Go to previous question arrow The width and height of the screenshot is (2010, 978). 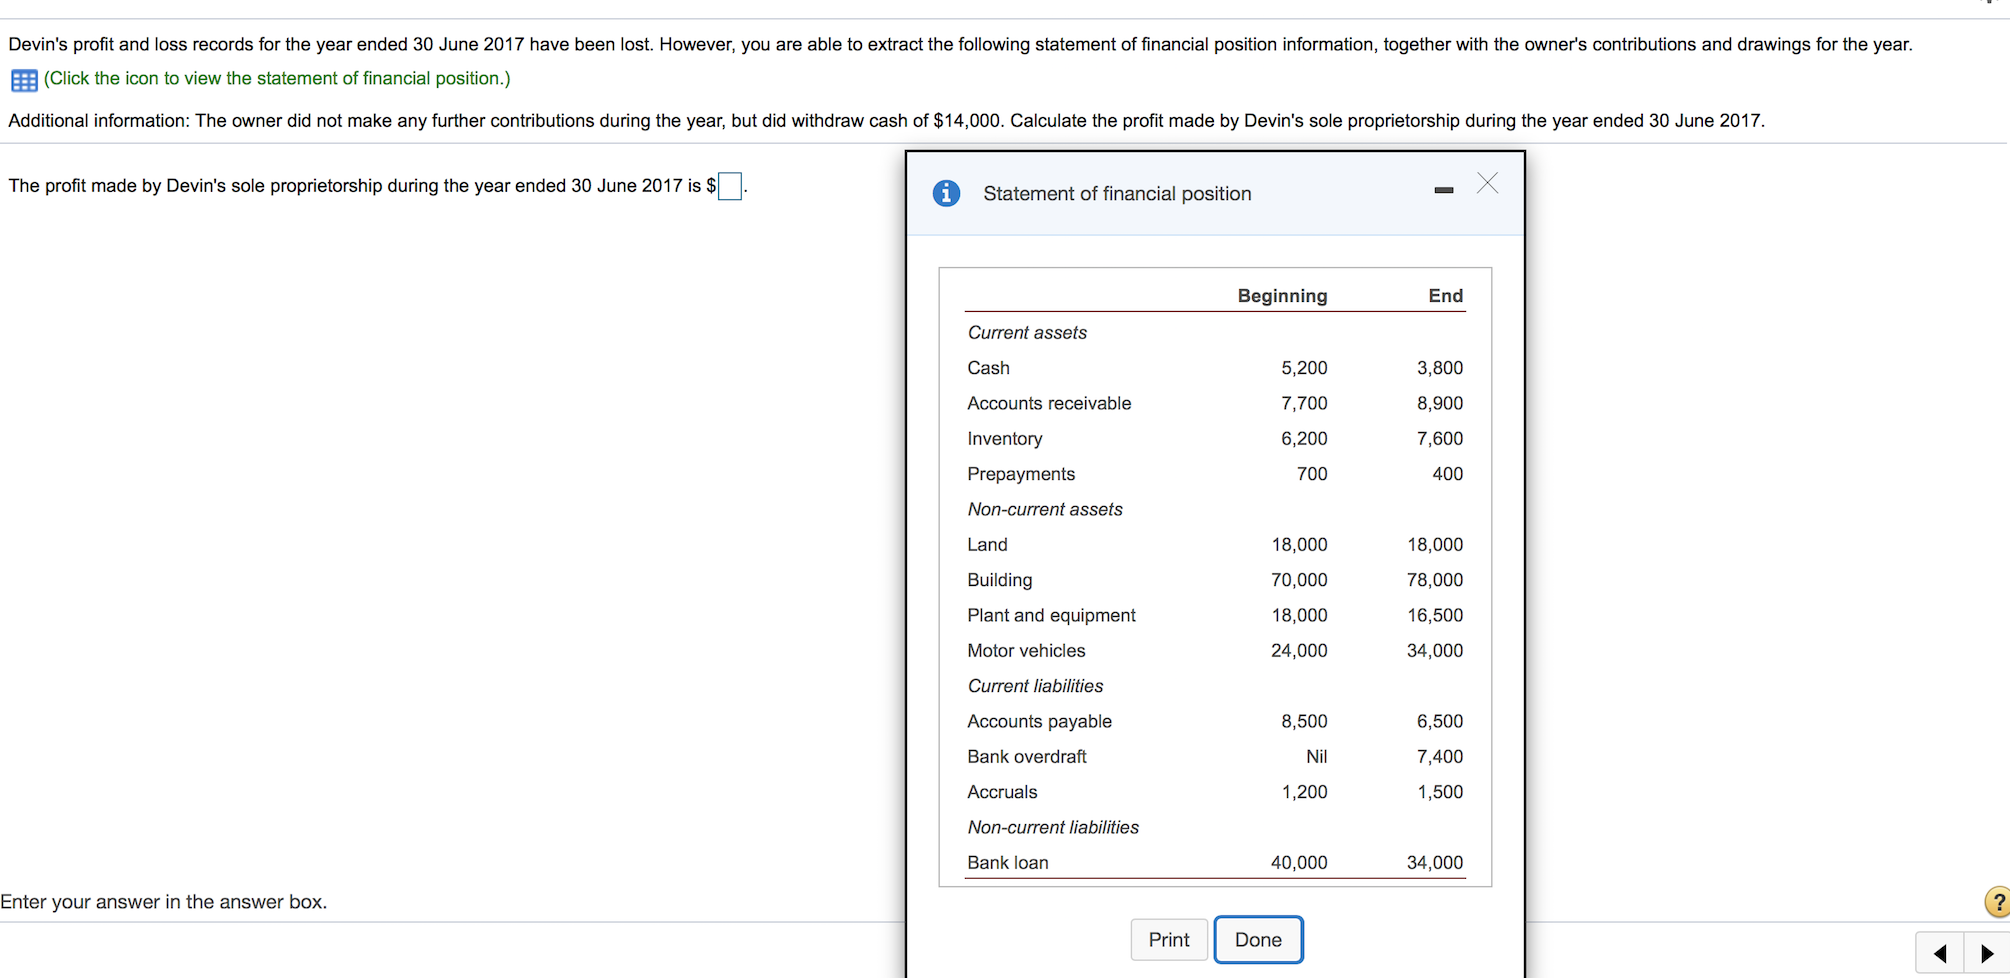[x=1940, y=953]
